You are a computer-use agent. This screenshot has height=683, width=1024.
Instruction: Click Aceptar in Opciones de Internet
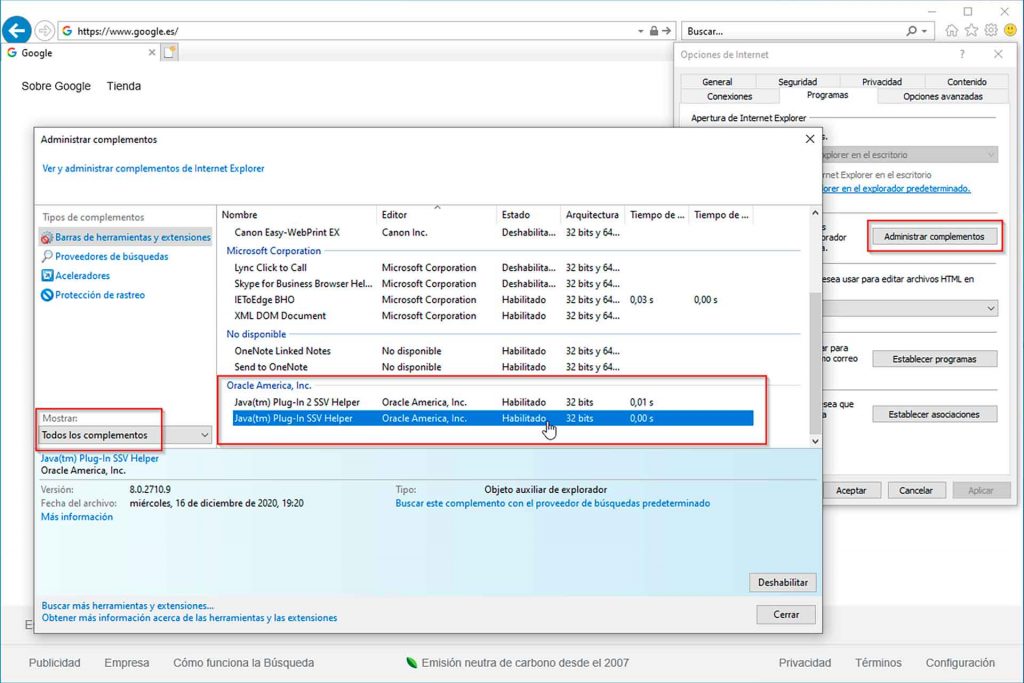[851, 490]
